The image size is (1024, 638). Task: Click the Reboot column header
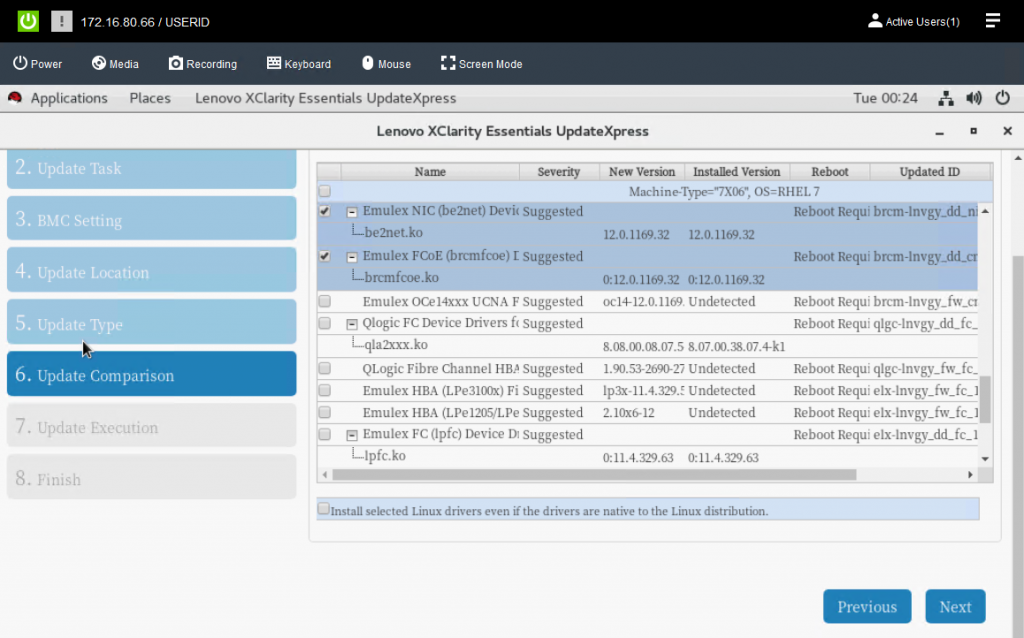point(830,172)
